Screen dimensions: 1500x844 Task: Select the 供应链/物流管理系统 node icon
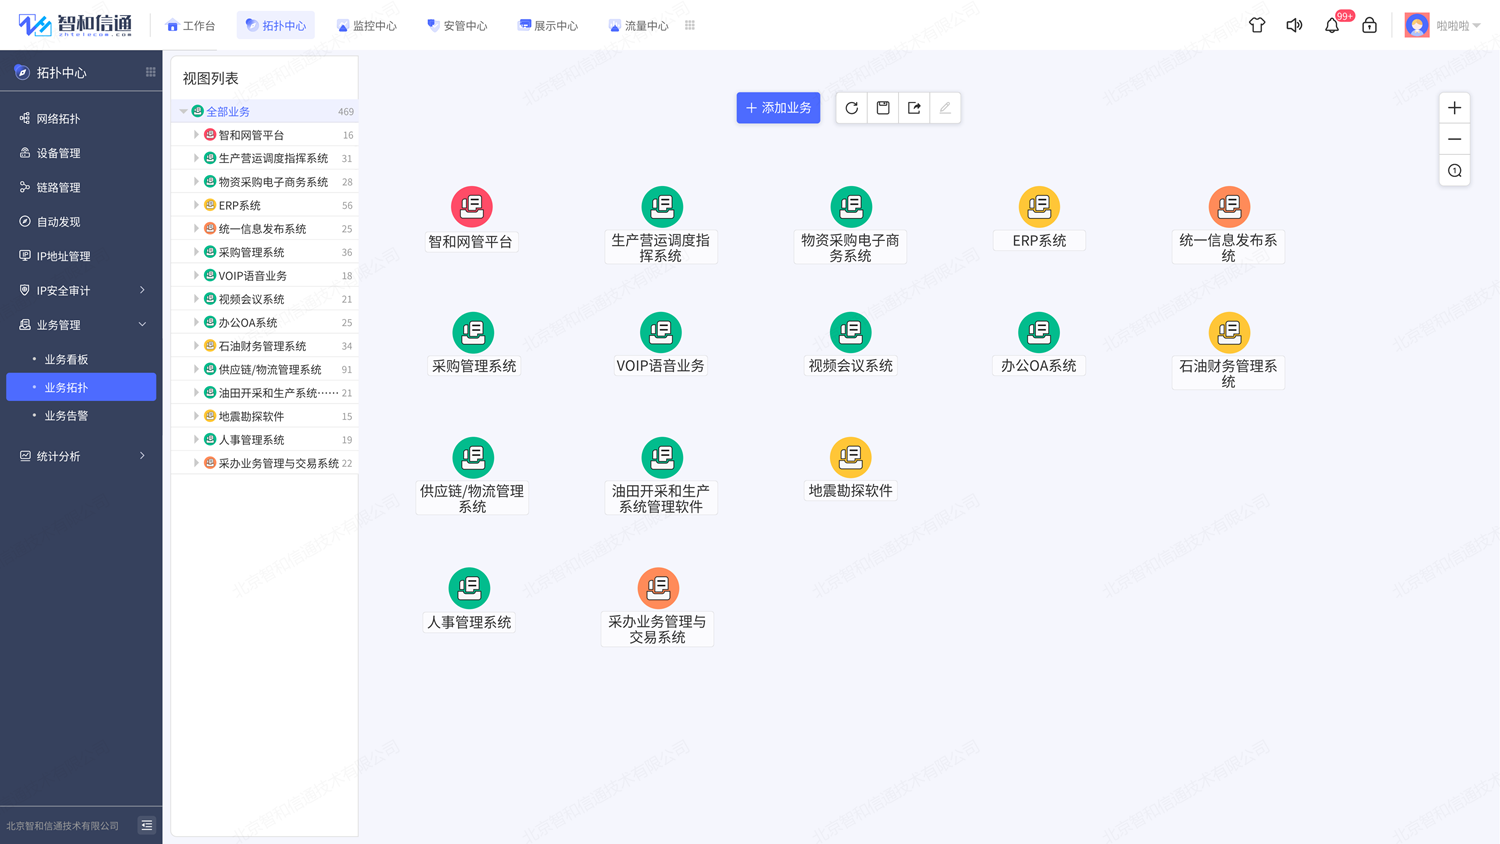(x=473, y=457)
